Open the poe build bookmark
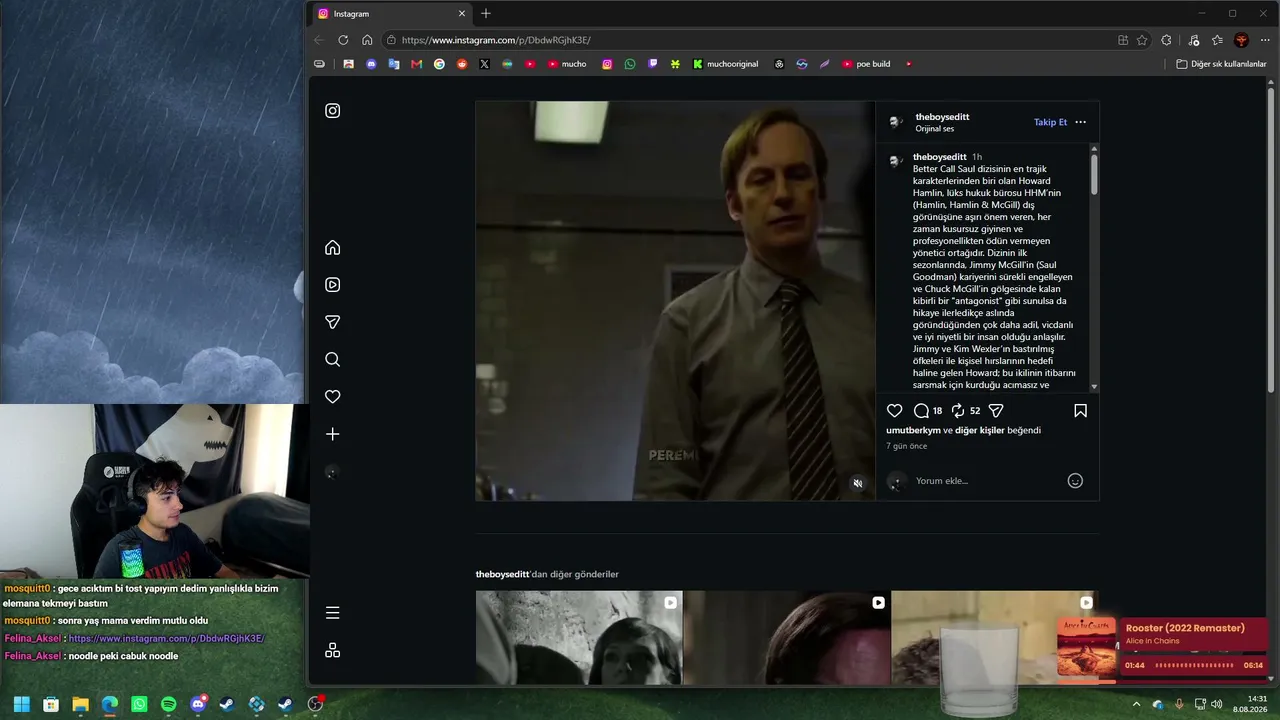The image size is (1280, 720). click(x=866, y=64)
